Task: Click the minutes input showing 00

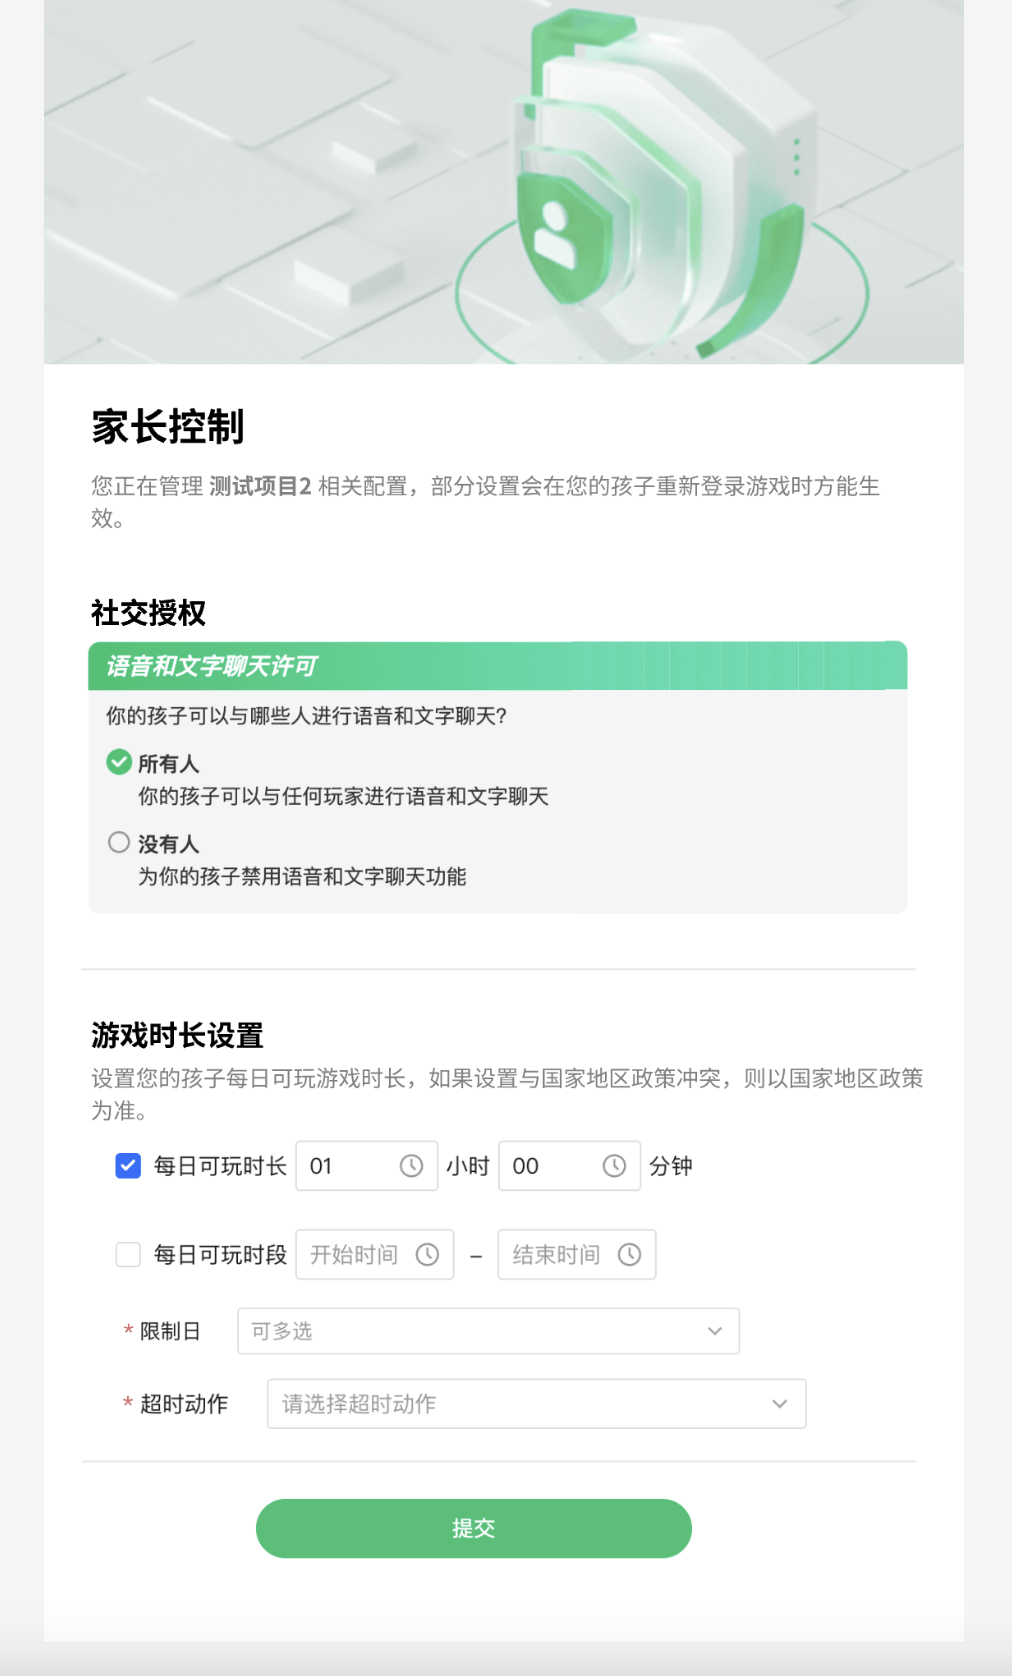Action: pos(569,1166)
